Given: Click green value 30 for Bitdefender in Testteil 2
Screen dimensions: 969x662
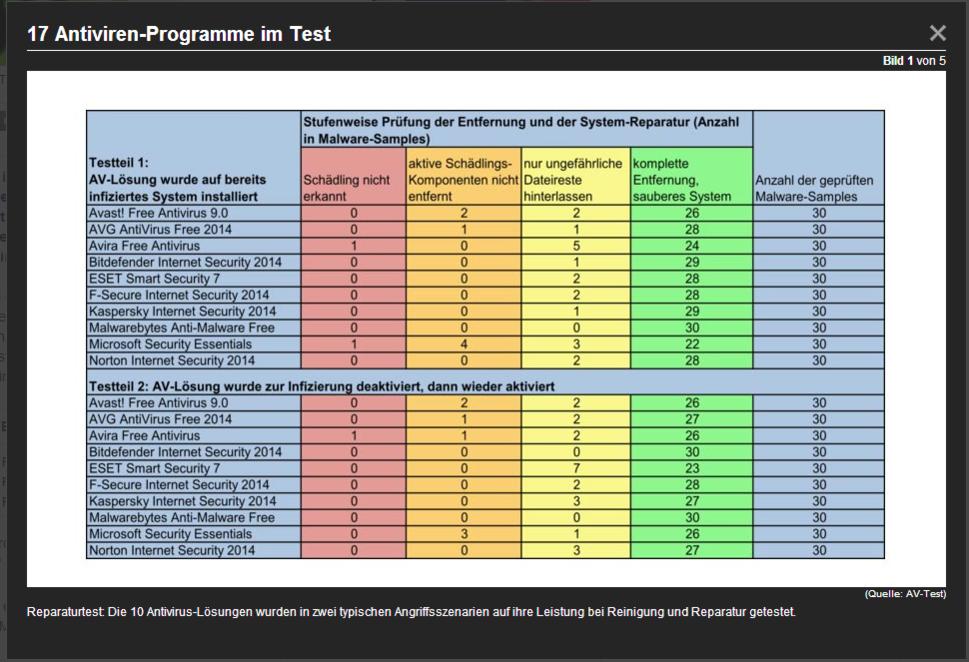Looking at the screenshot, I should tap(692, 452).
